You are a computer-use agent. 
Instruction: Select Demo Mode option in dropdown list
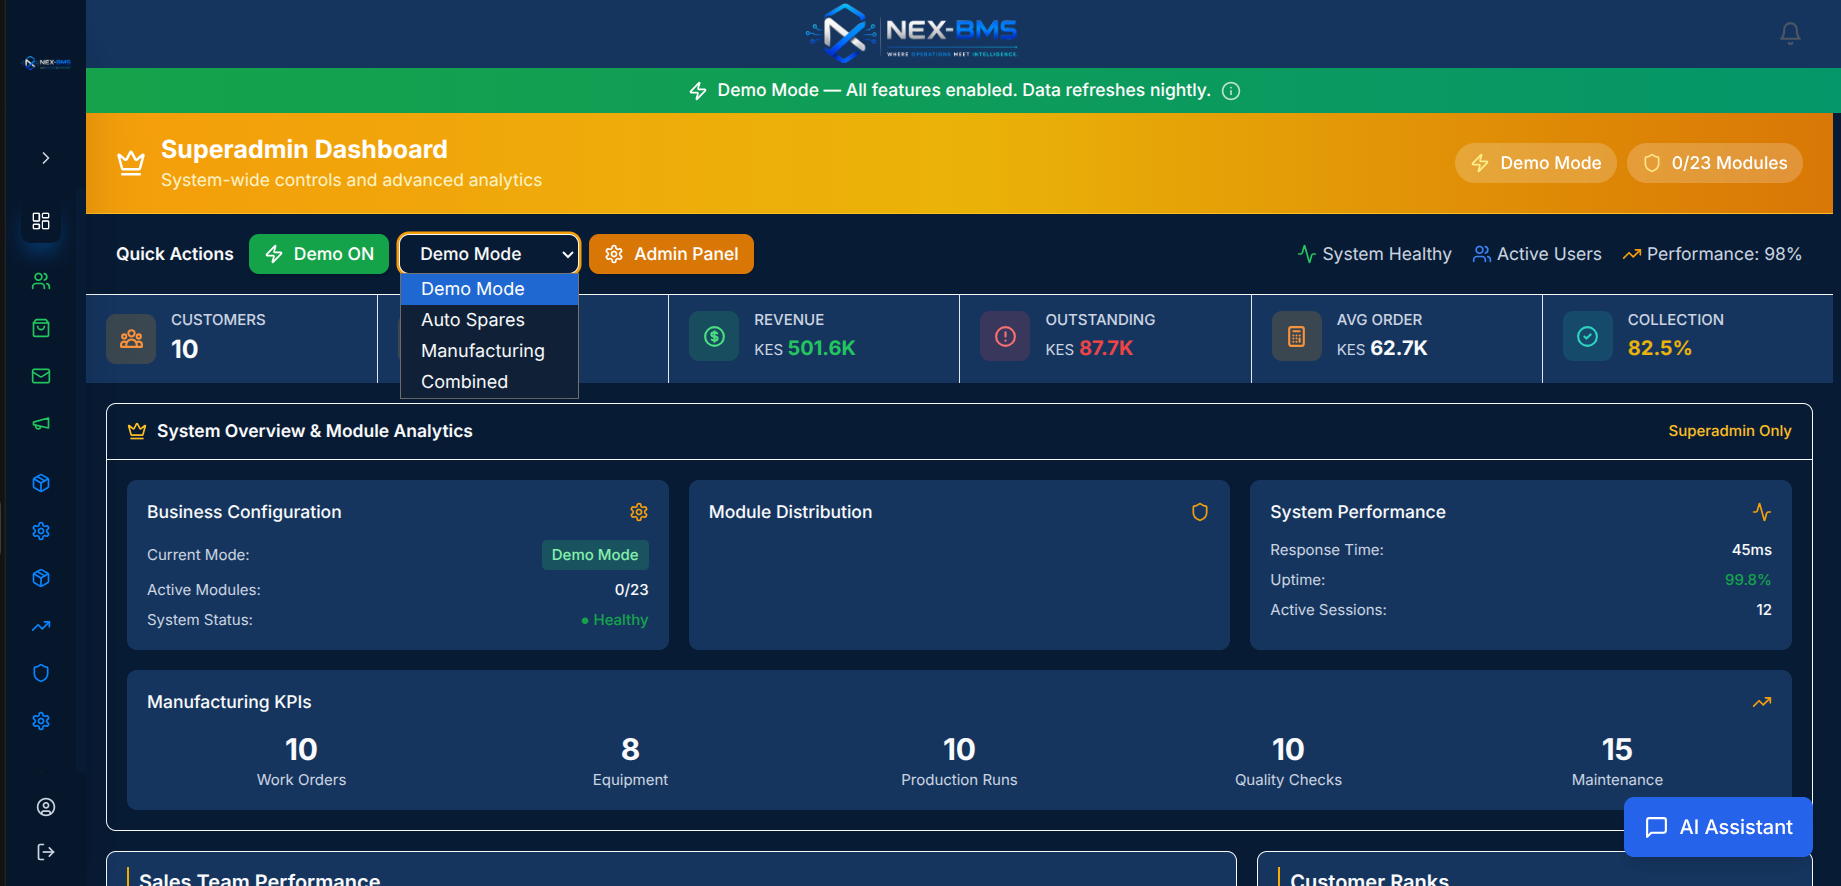coord(489,289)
